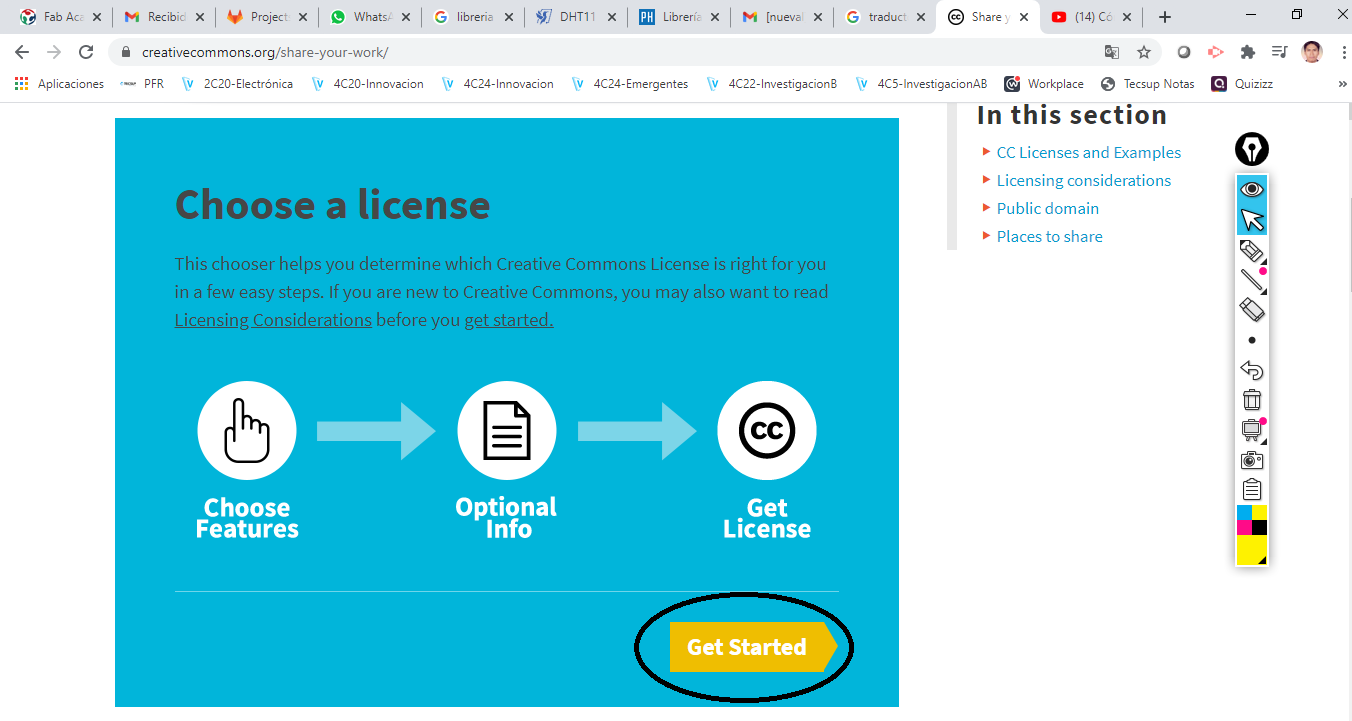Follow the underlined Licensing Considerations link in paragraph
The image size is (1352, 721).
(273, 320)
